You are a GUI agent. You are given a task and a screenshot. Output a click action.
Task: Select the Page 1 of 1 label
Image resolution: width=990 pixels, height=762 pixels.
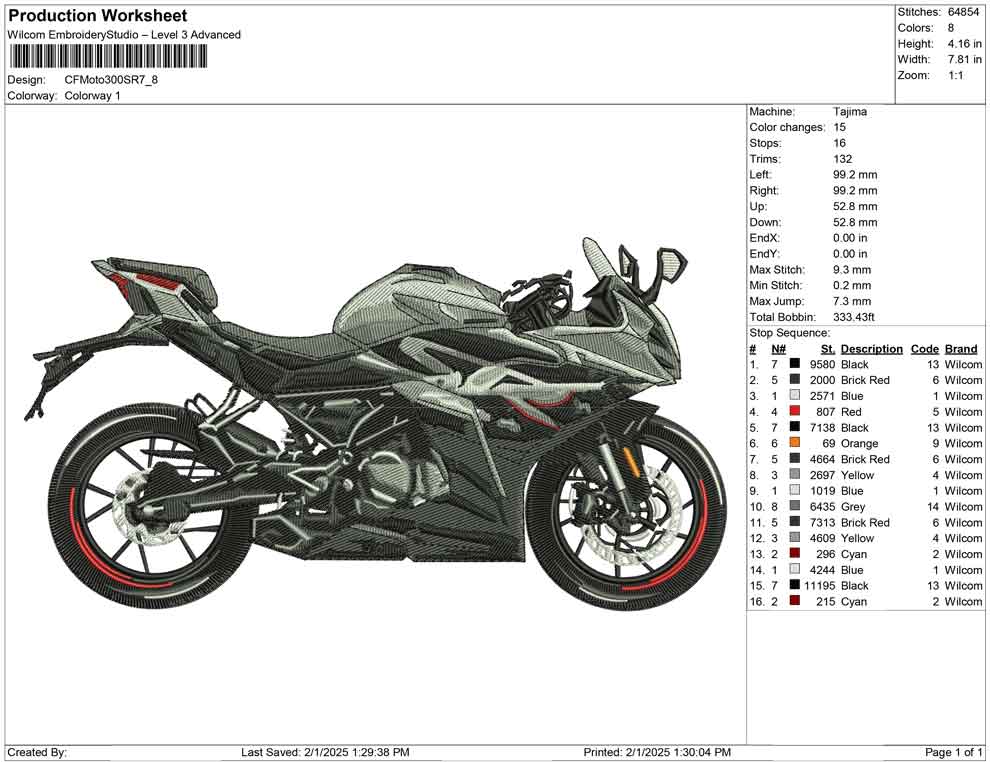point(952,747)
